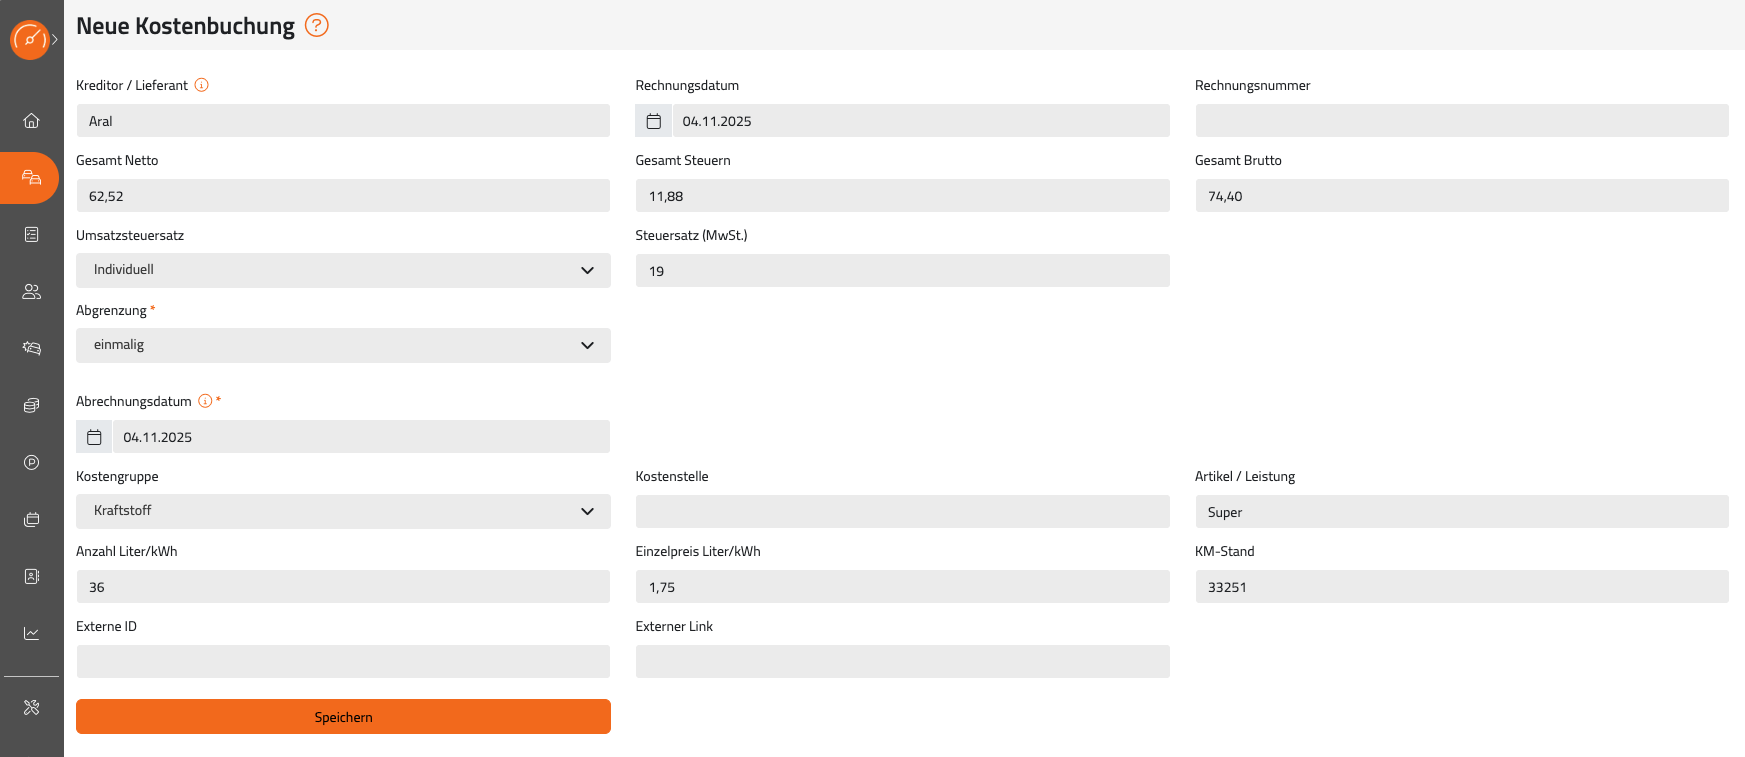Click the home icon in the sidebar
The image size is (1745, 757).
point(31,121)
